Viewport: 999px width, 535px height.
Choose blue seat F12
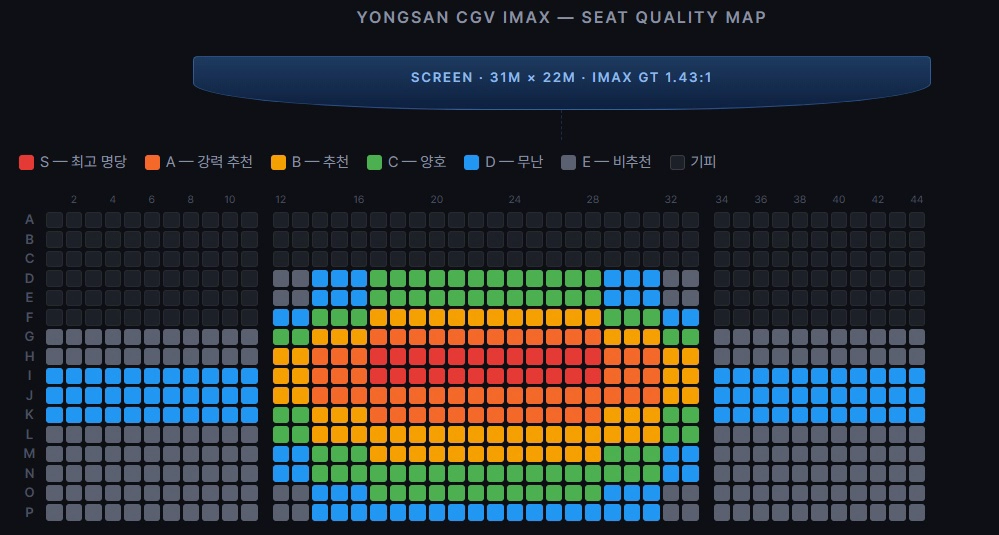[281, 317]
